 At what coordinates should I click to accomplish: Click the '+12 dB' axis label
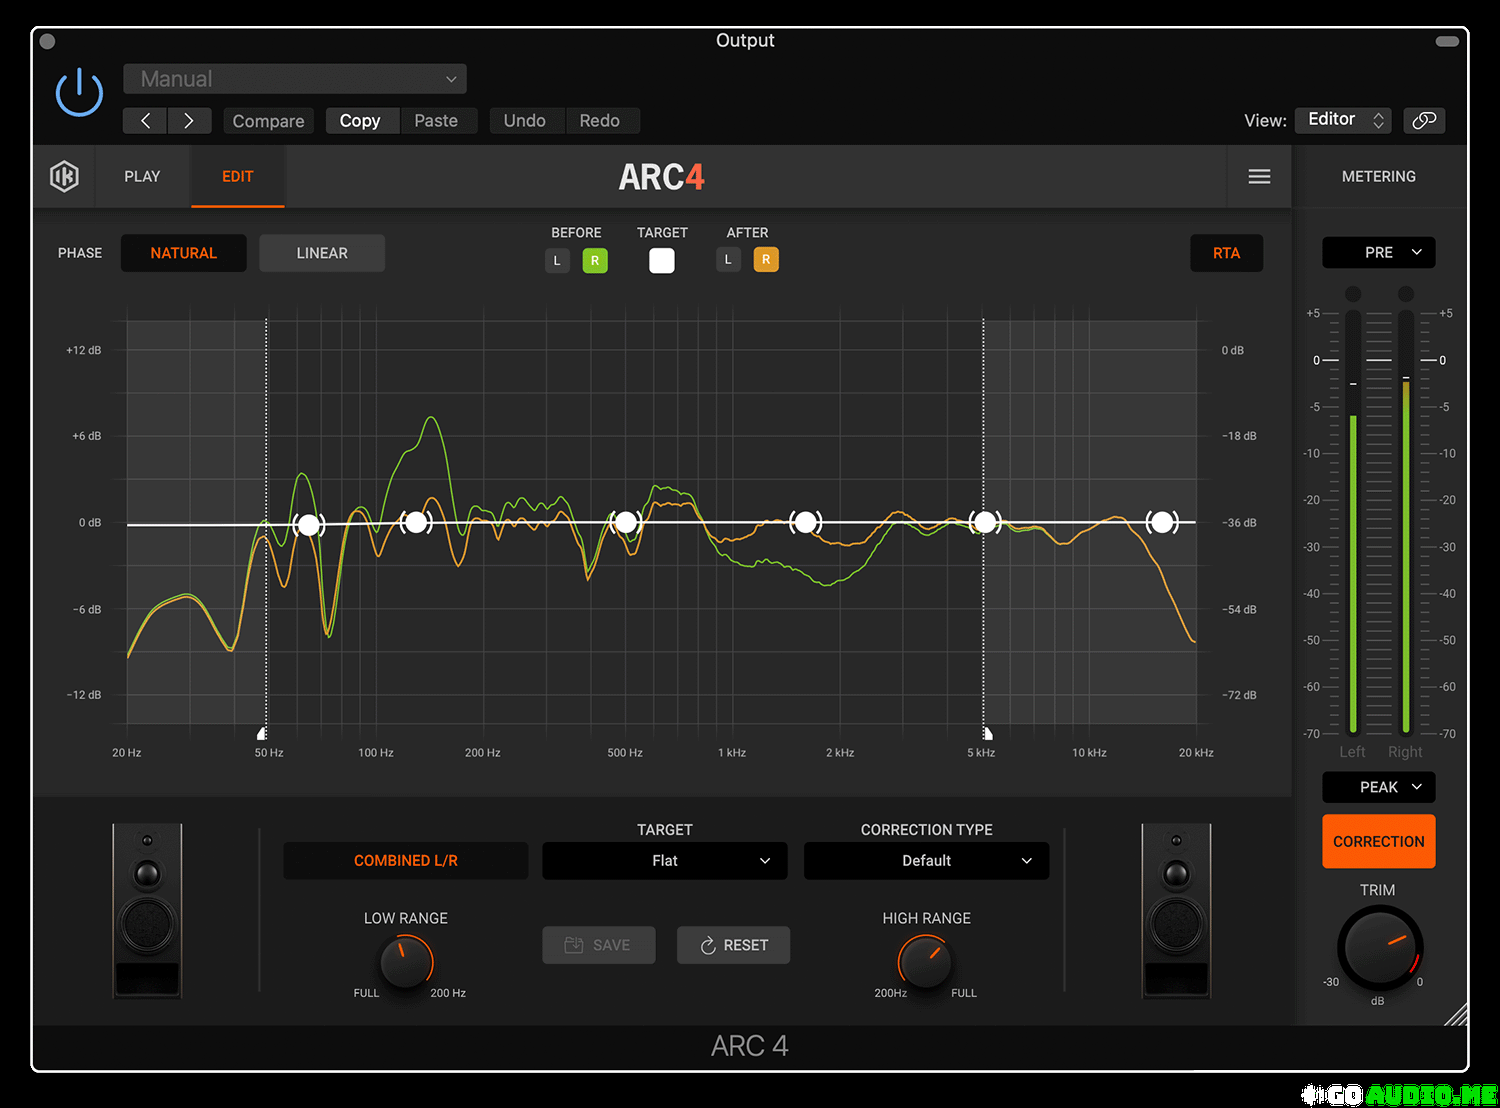click(83, 350)
